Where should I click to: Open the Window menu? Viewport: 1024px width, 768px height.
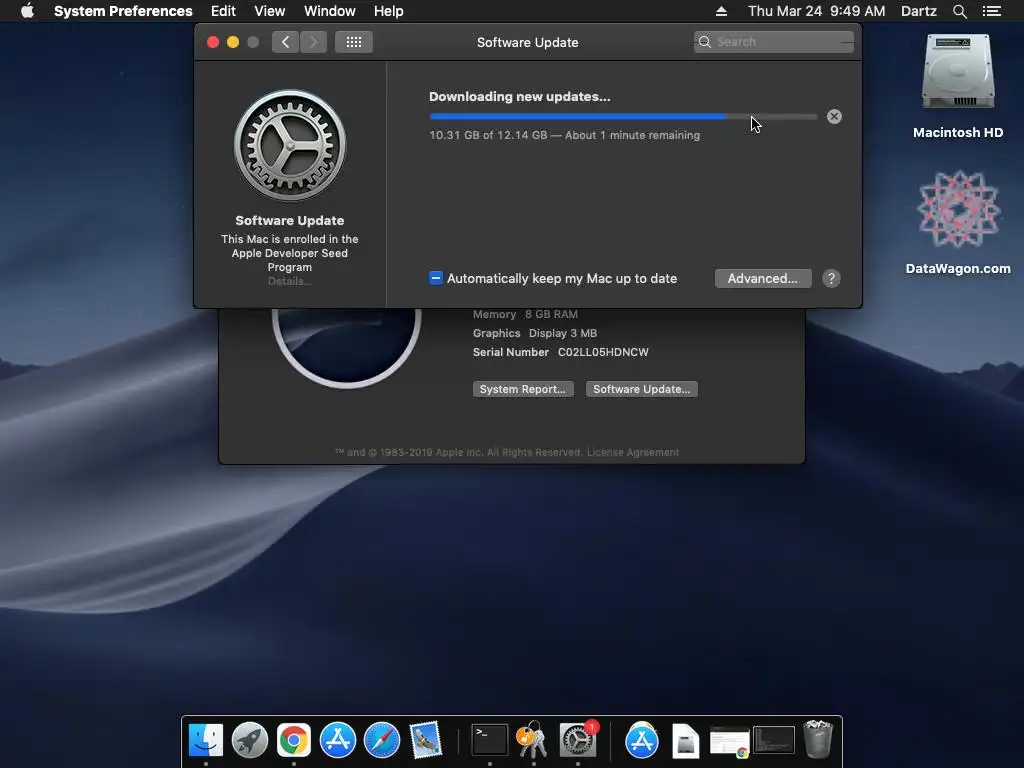click(330, 11)
